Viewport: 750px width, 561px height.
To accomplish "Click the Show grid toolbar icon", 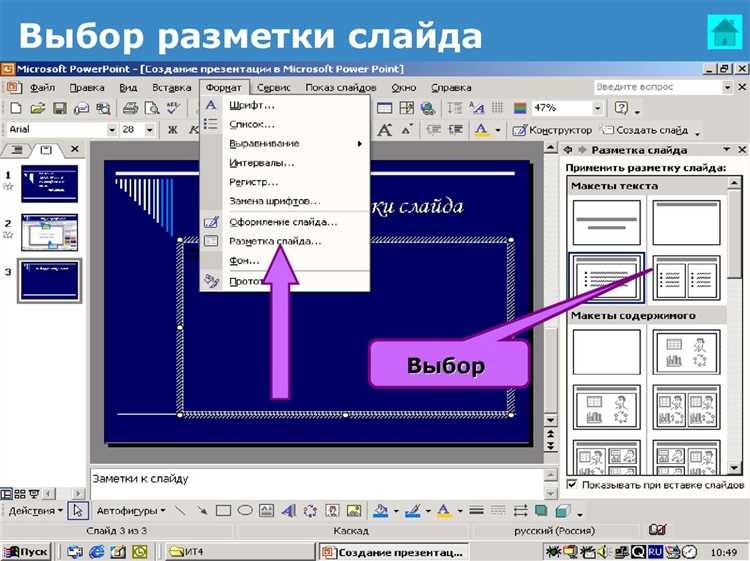I will (497, 108).
